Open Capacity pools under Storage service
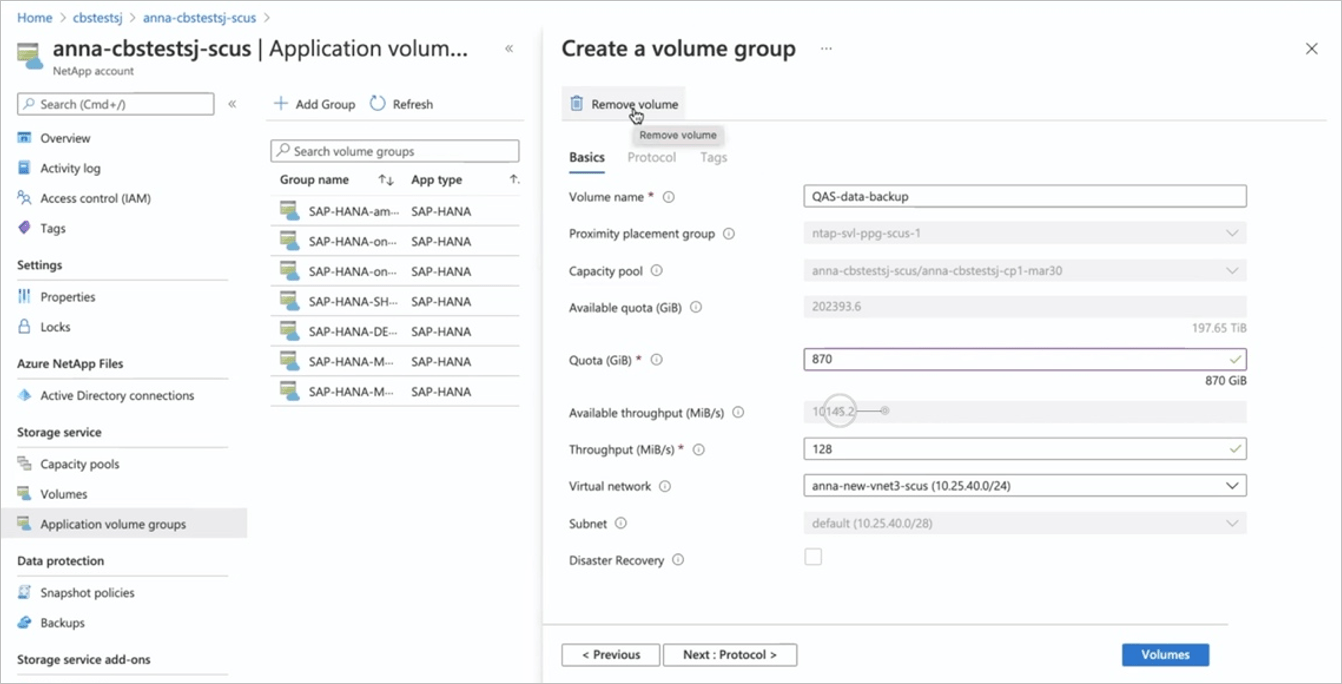The height and width of the screenshot is (684, 1342). (79, 463)
